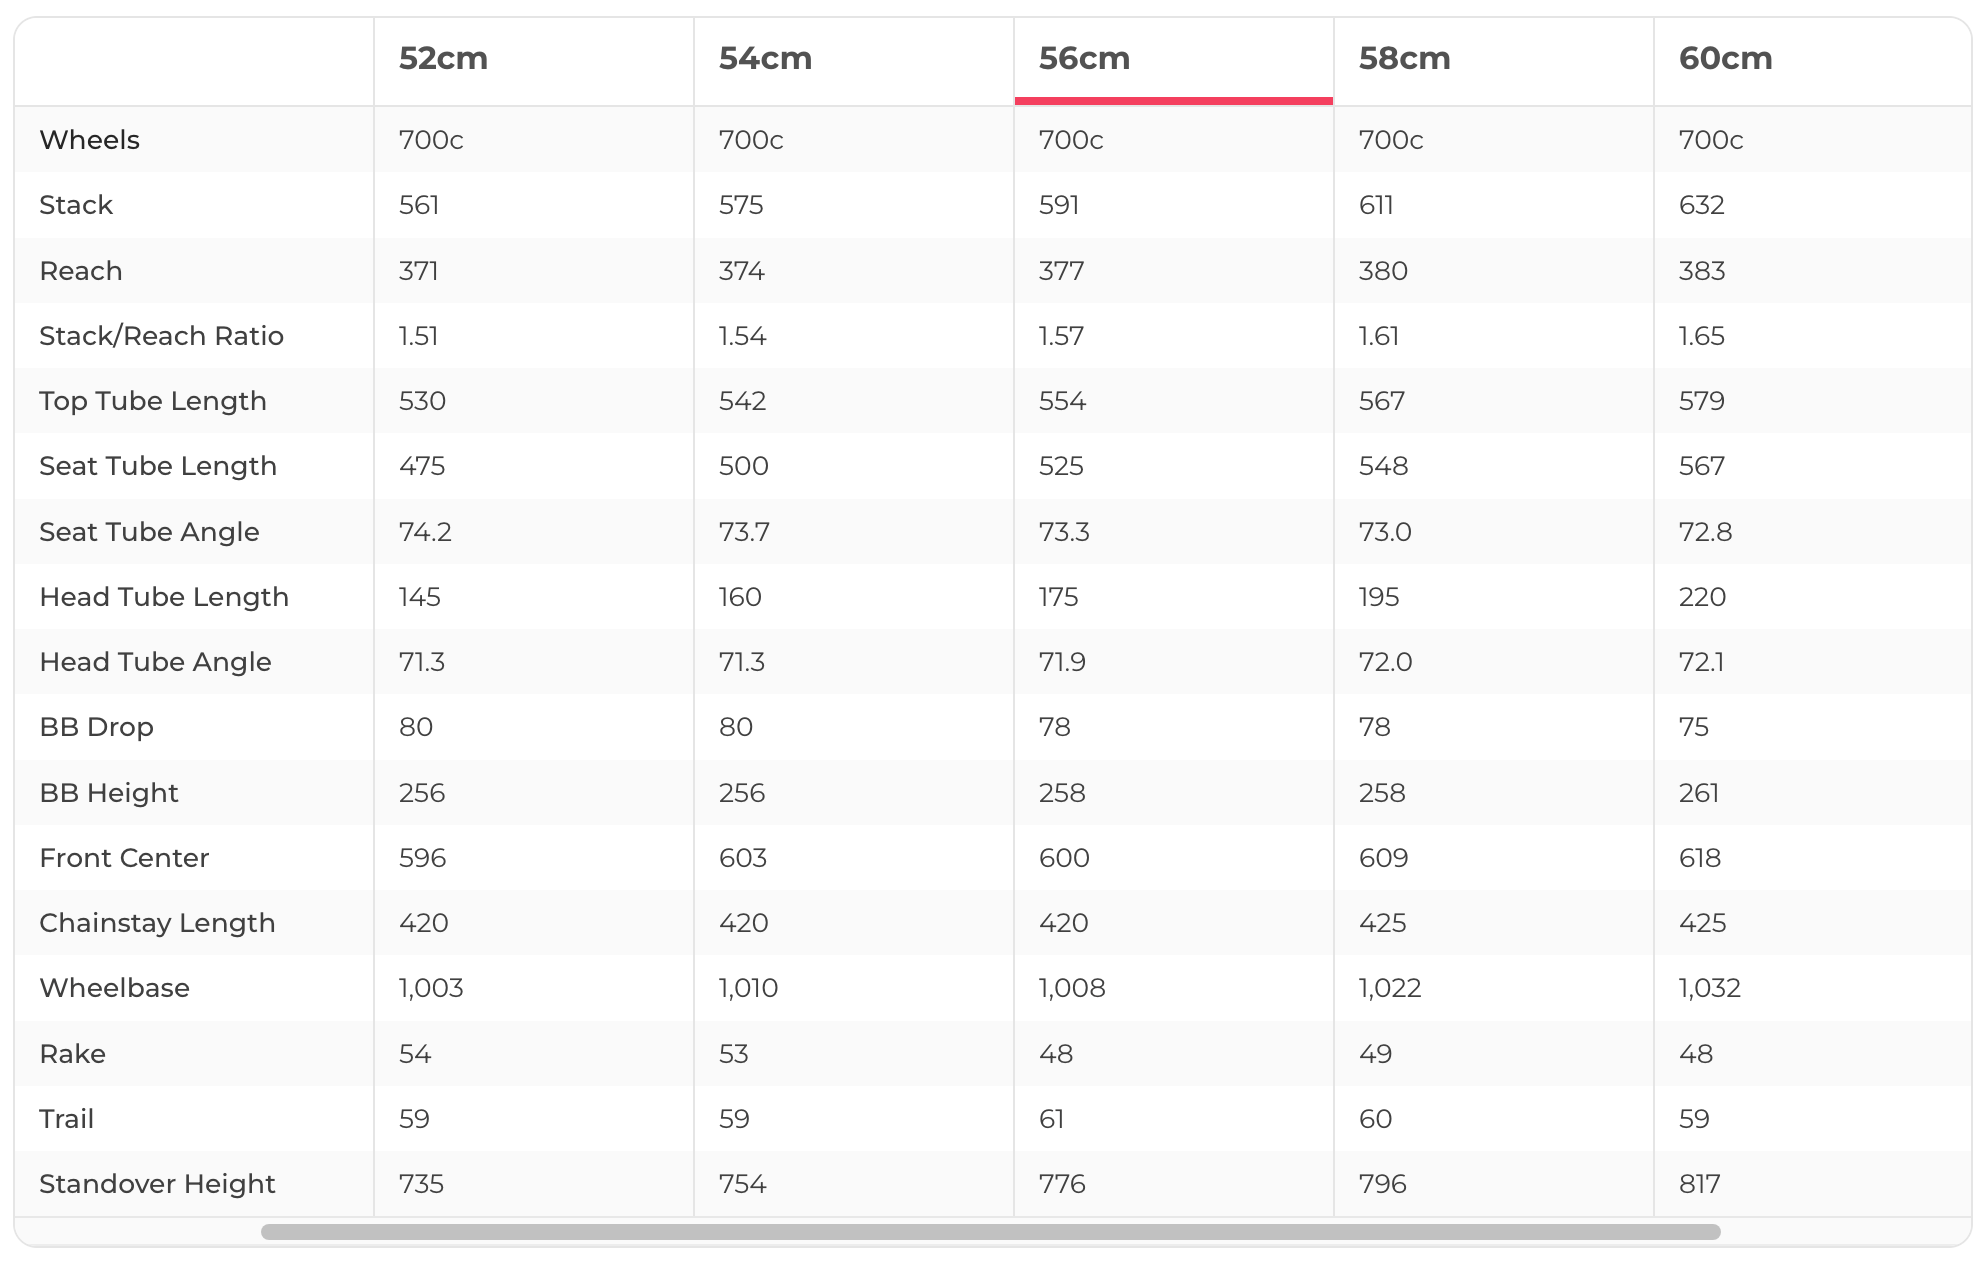Image resolution: width=1988 pixels, height=1266 pixels.
Task: Click the Head Tube Angle row label
Action: coord(155,662)
